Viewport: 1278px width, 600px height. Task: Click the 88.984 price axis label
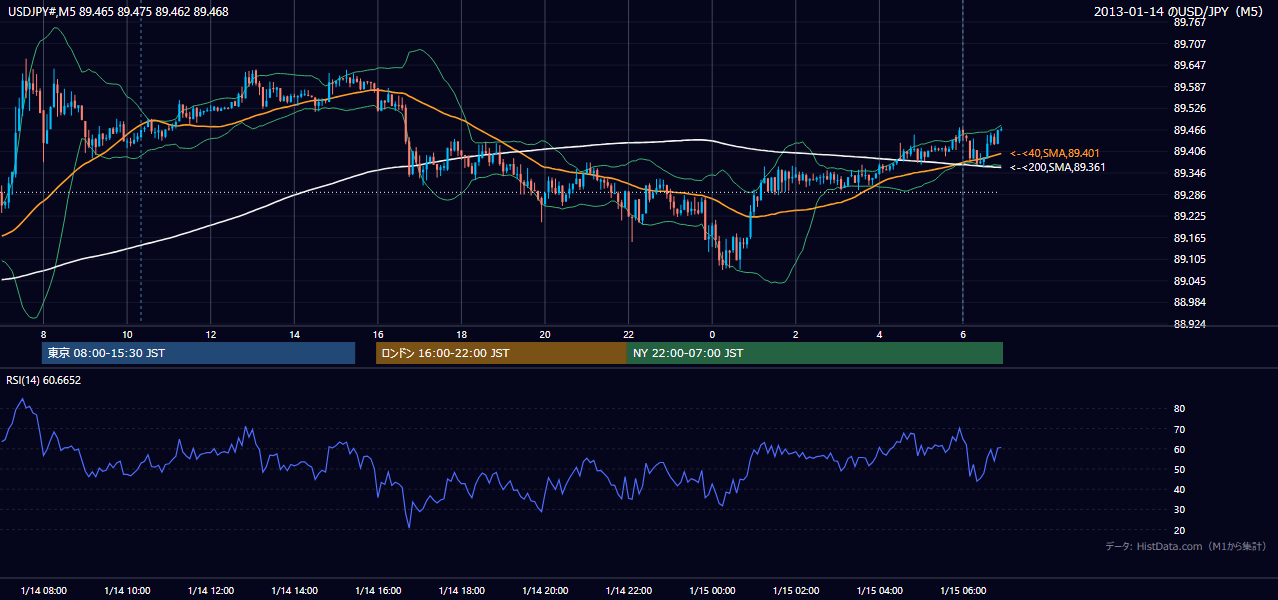pyautogui.click(x=1189, y=302)
